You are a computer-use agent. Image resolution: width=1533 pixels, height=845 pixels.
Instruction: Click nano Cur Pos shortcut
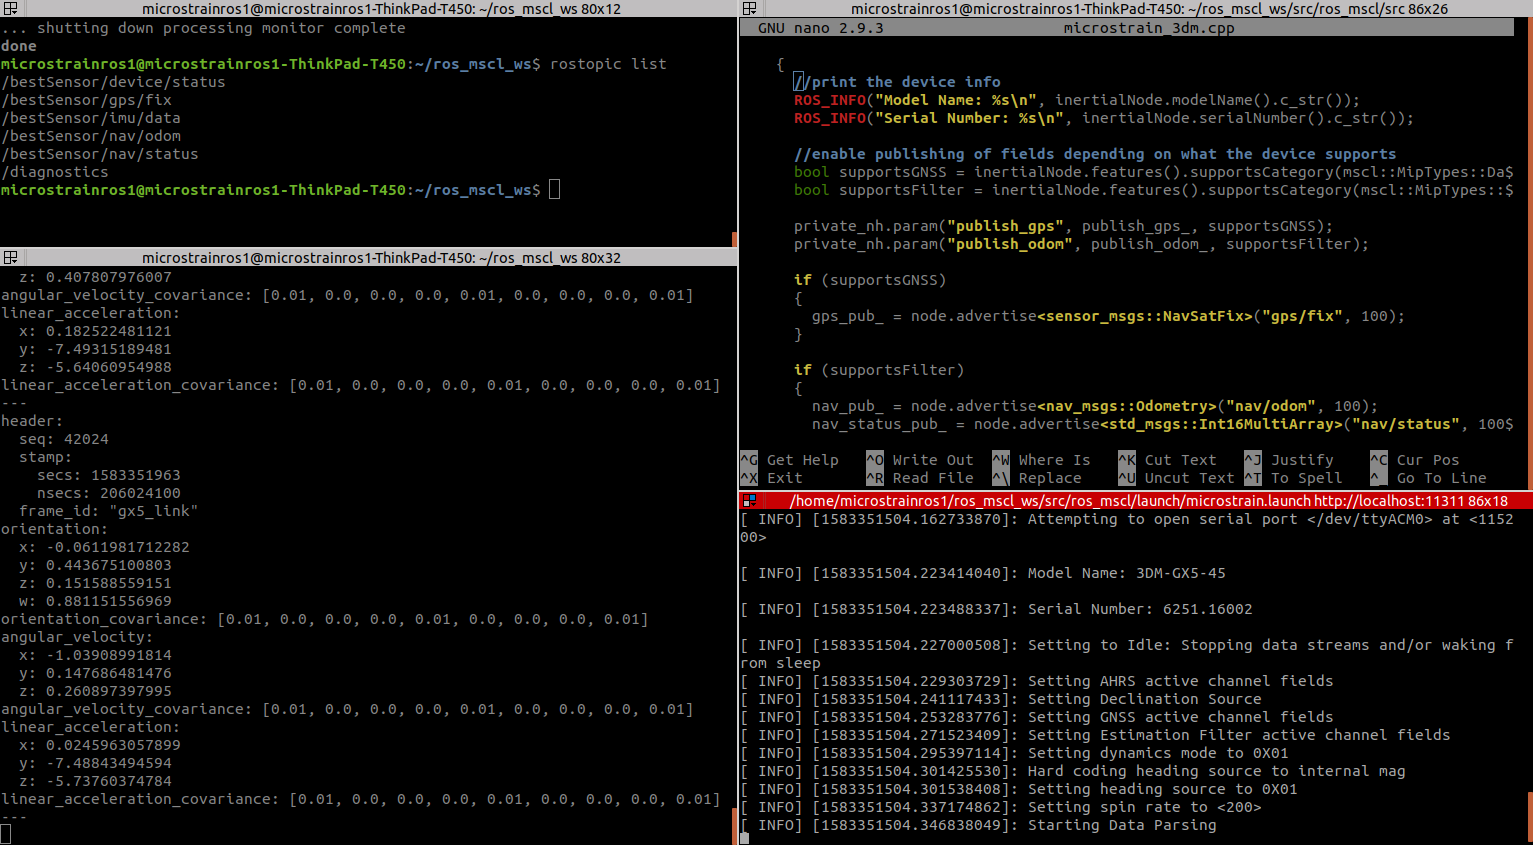1415,460
